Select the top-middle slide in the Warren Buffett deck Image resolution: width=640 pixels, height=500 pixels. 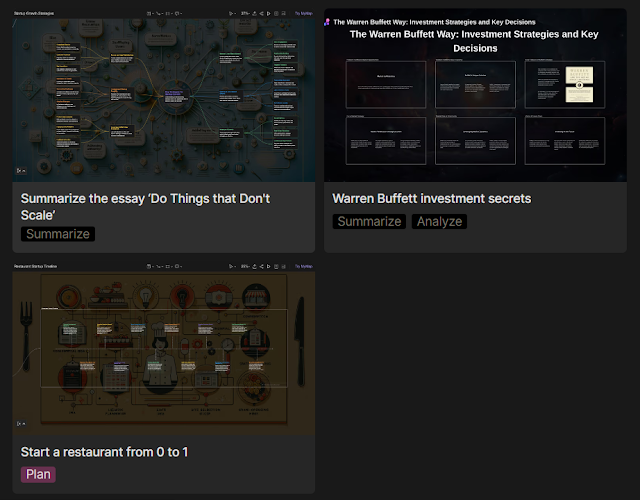click(x=475, y=84)
